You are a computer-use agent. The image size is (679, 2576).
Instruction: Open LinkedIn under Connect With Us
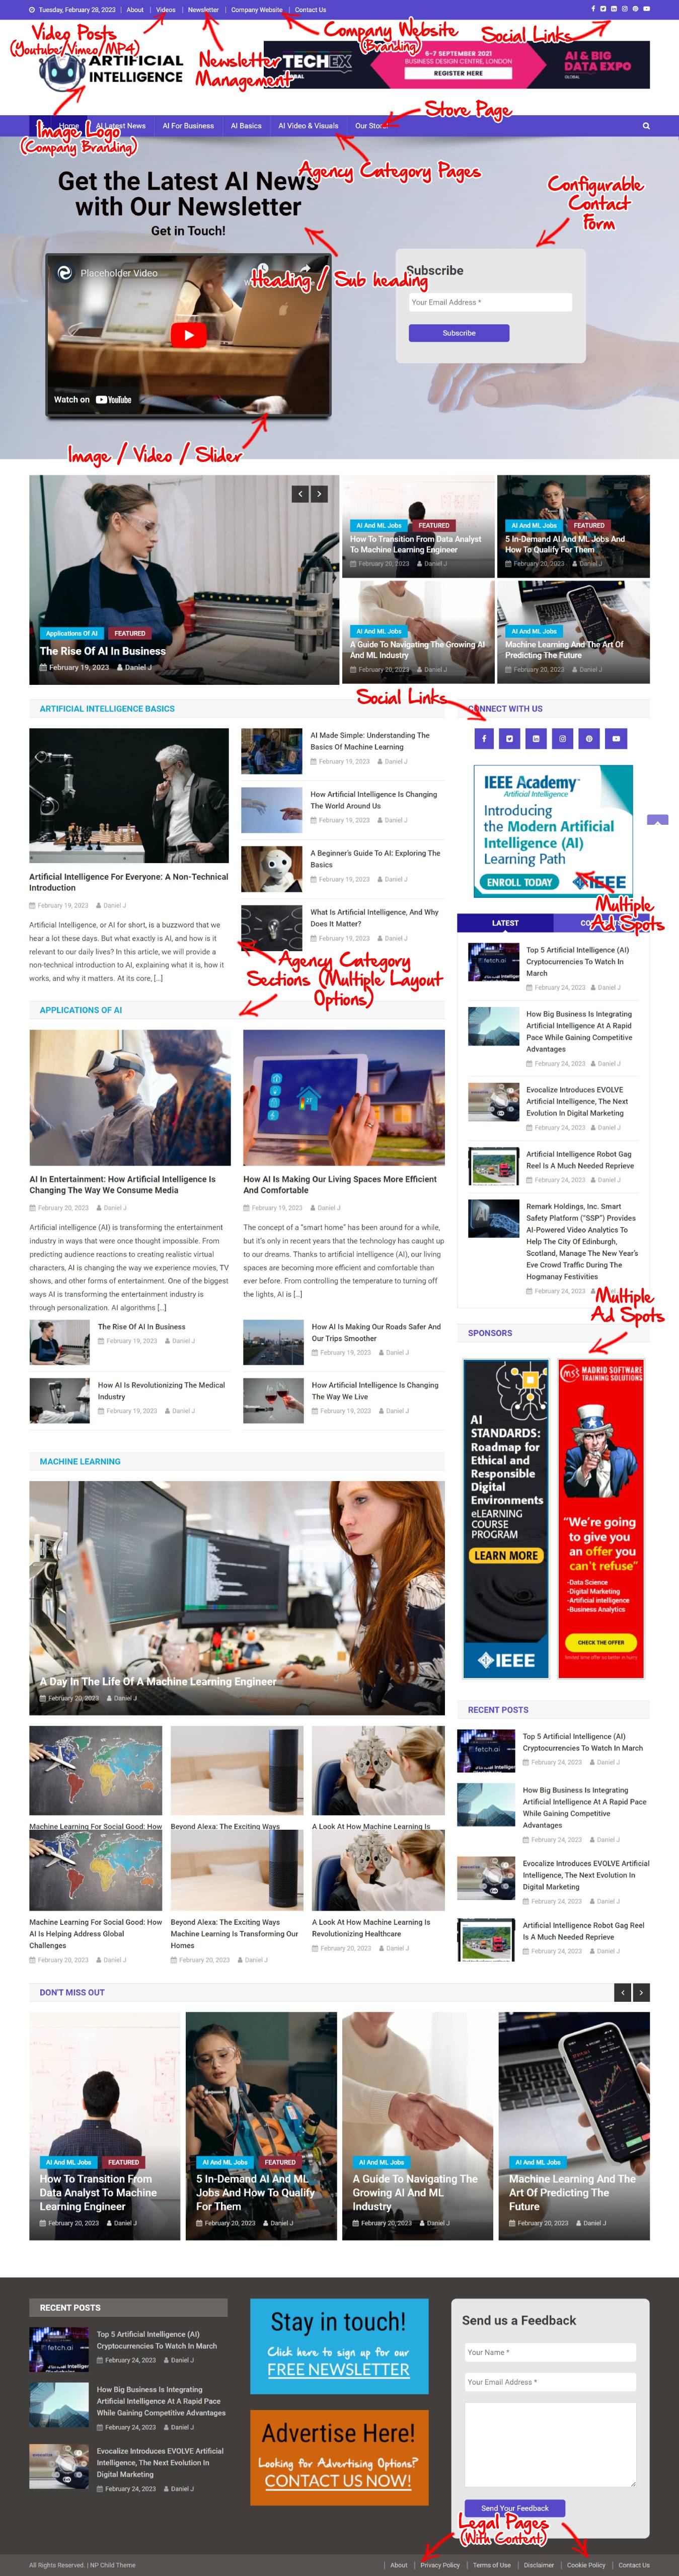point(536,739)
